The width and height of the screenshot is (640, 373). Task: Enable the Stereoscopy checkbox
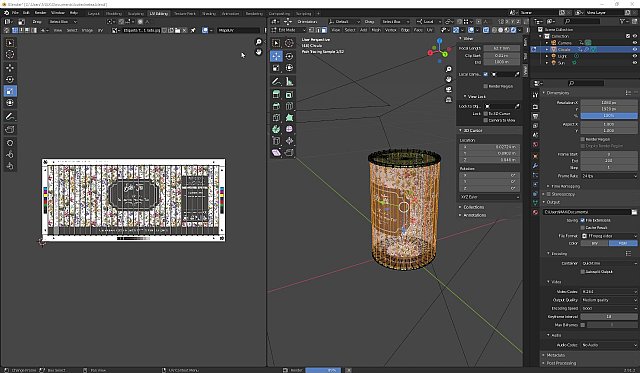coord(549,194)
